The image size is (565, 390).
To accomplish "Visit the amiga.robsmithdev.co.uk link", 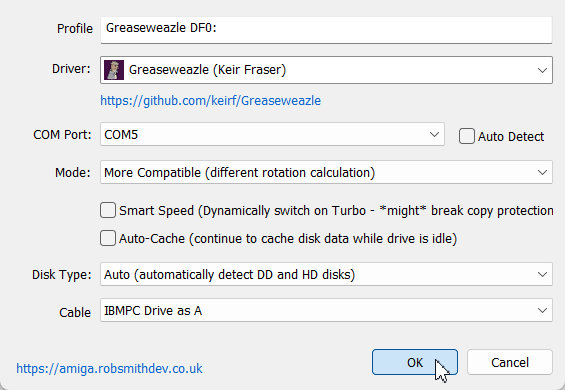I will tap(109, 368).
